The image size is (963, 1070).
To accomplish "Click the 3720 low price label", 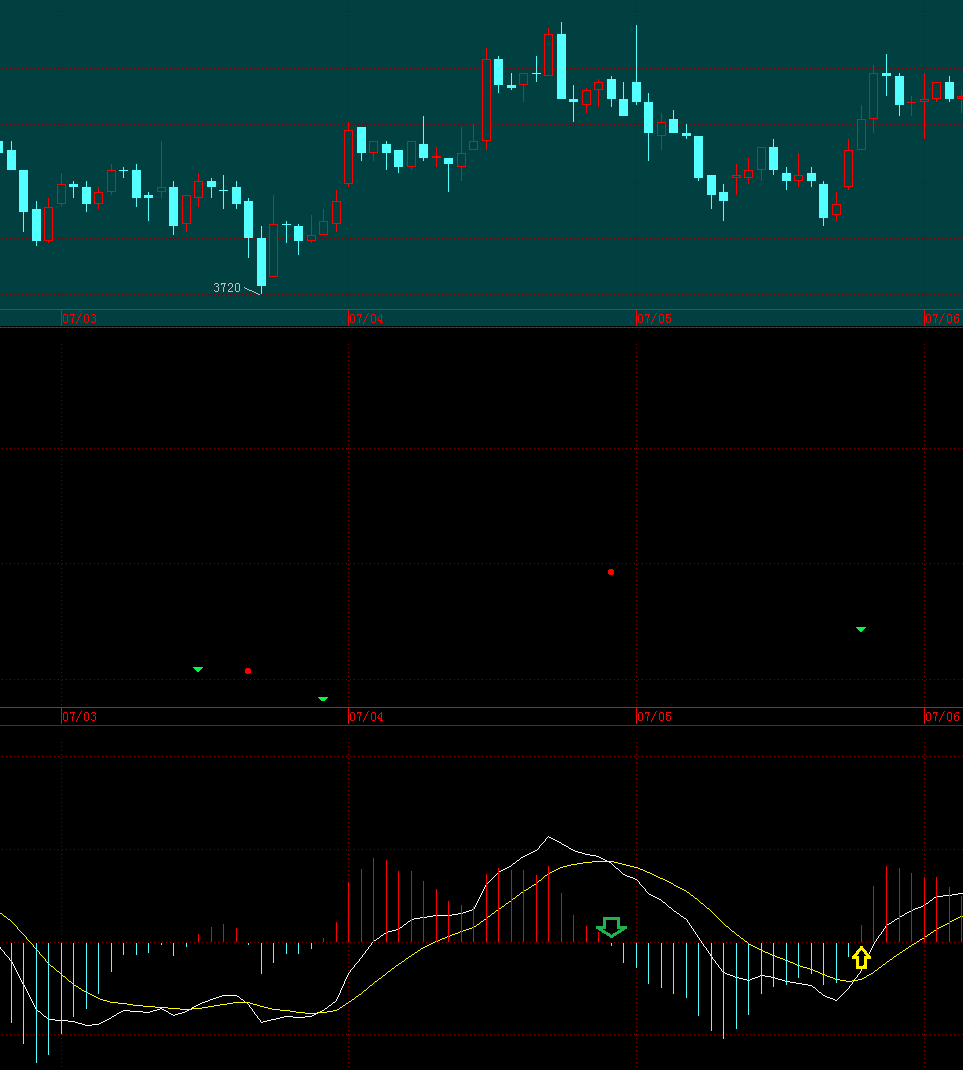I will [x=227, y=288].
